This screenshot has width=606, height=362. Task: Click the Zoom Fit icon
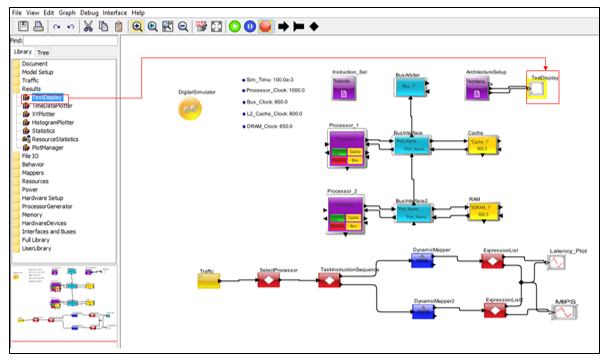(168, 26)
